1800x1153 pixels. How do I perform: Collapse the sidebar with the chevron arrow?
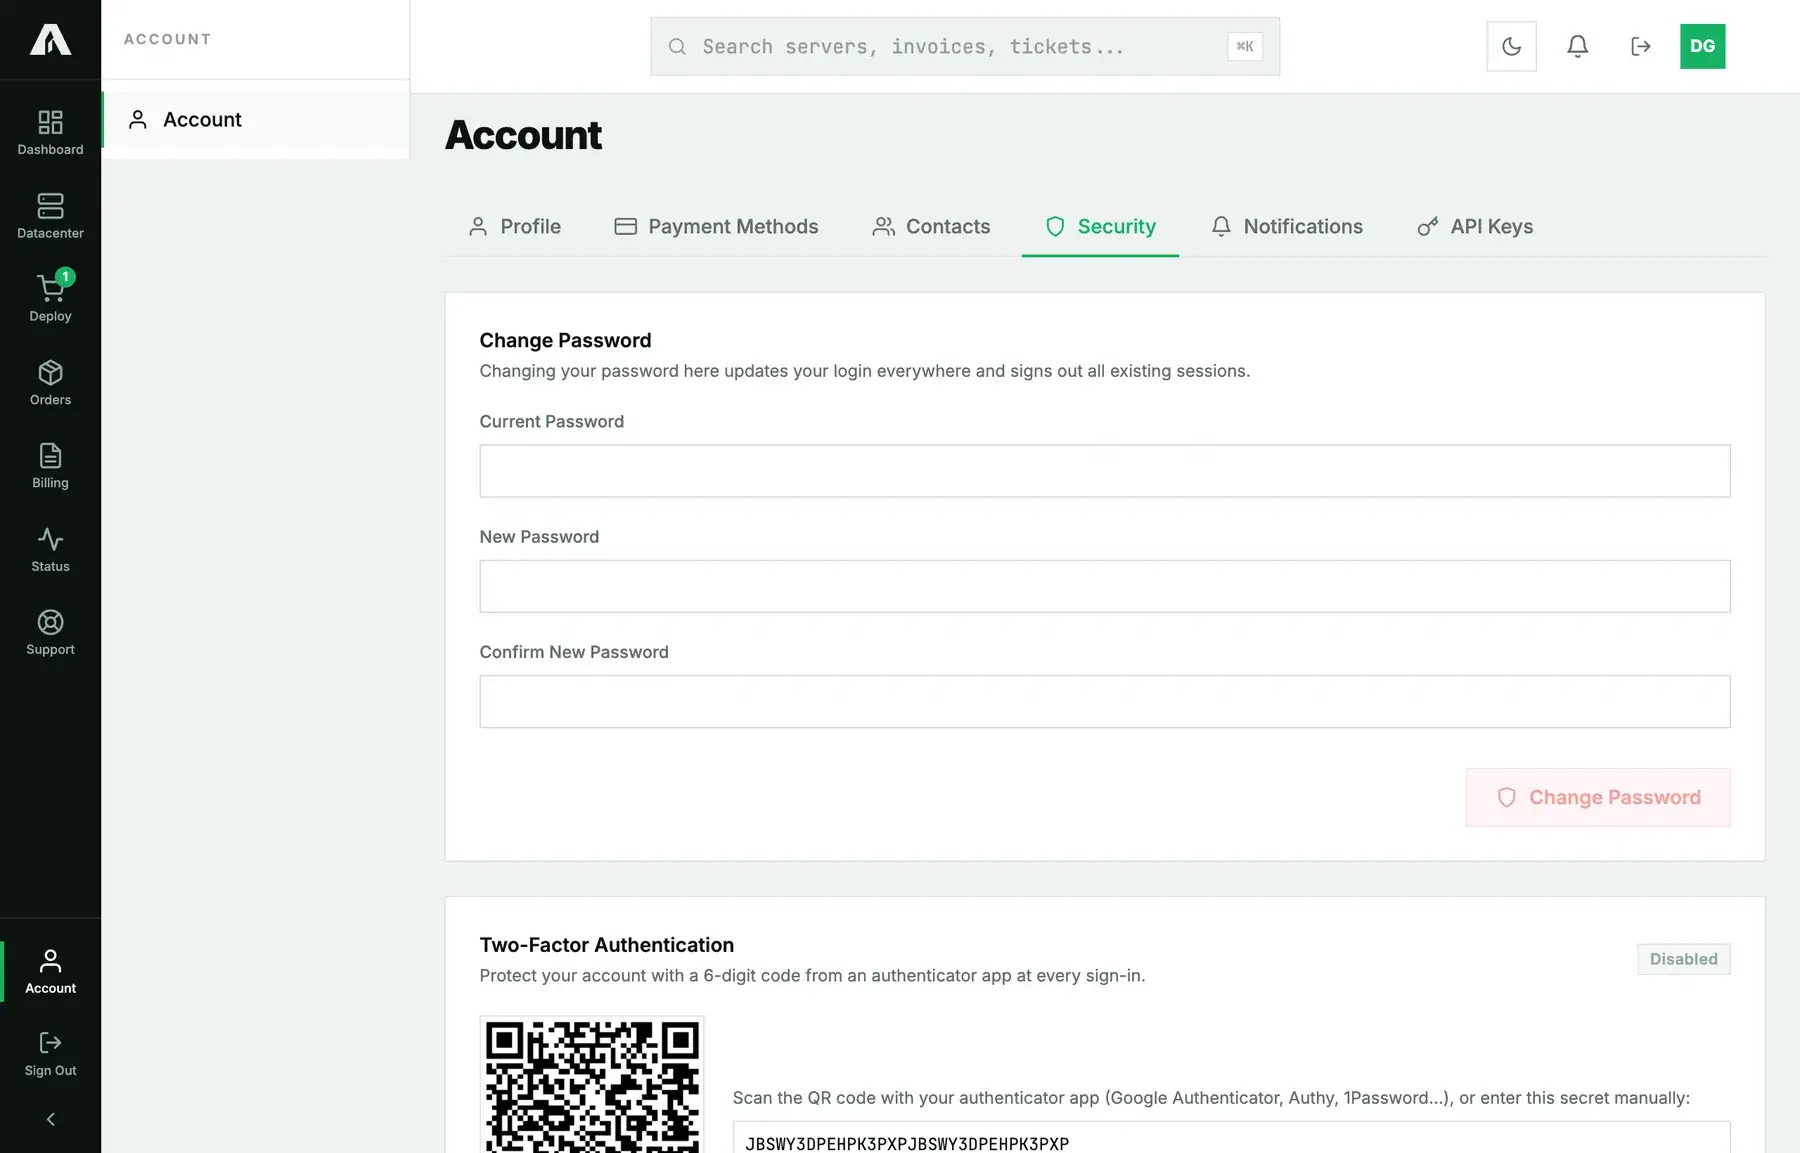[x=50, y=1119]
